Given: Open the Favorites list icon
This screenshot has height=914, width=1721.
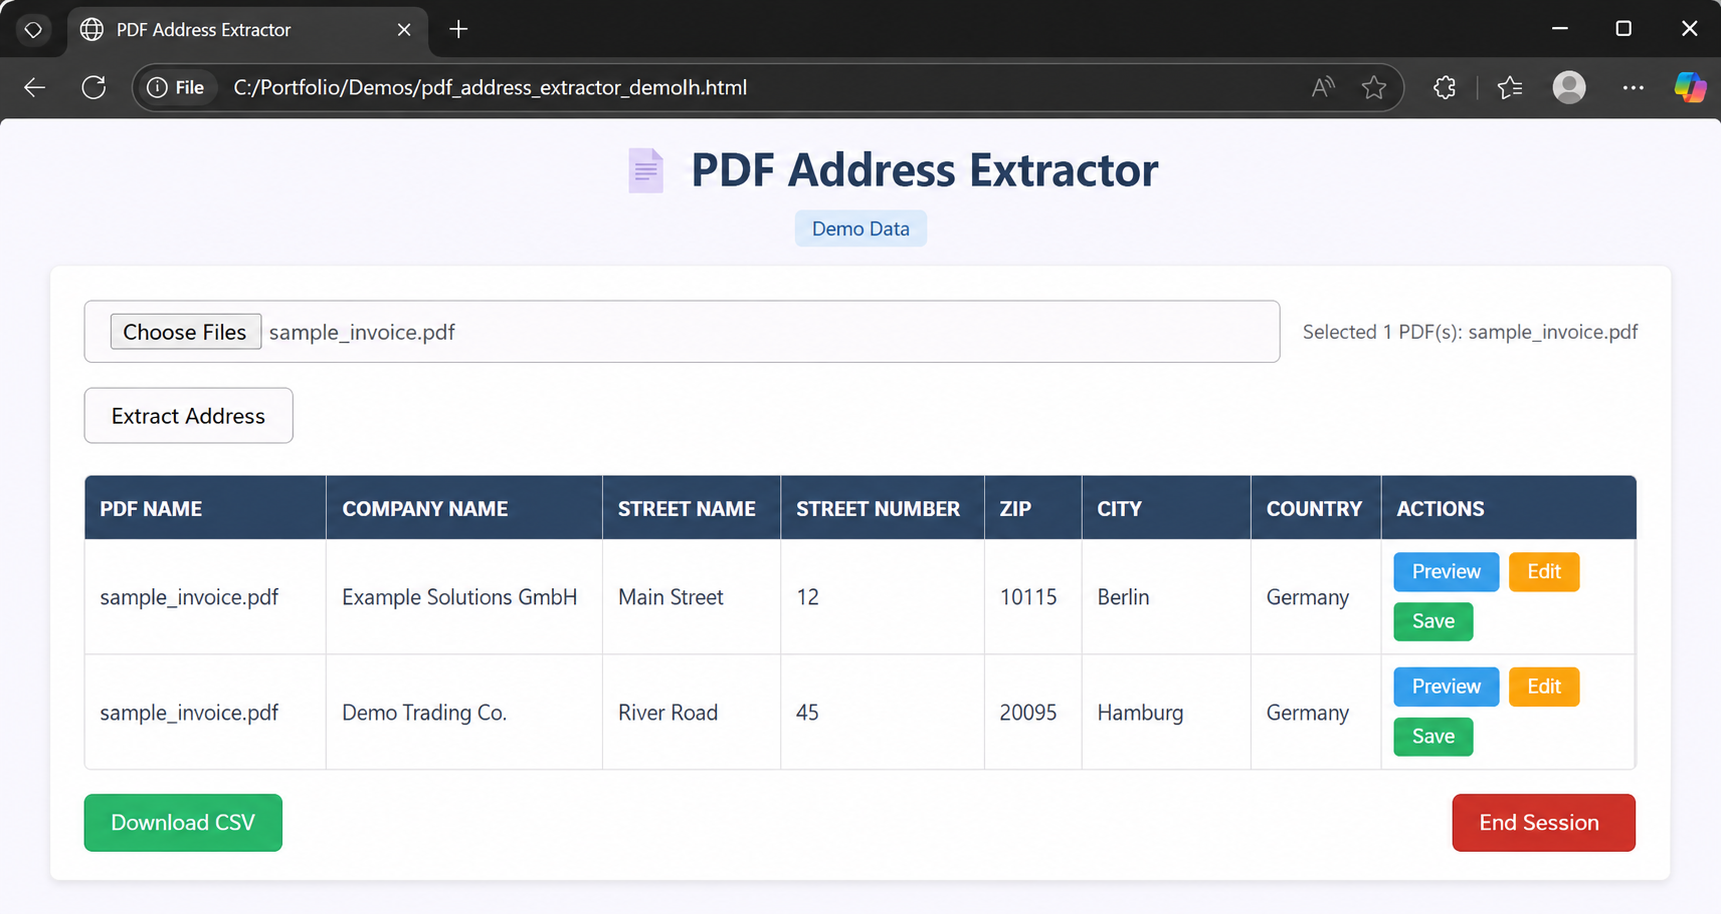Looking at the screenshot, I should pyautogui.click(x=1510, y=88).
